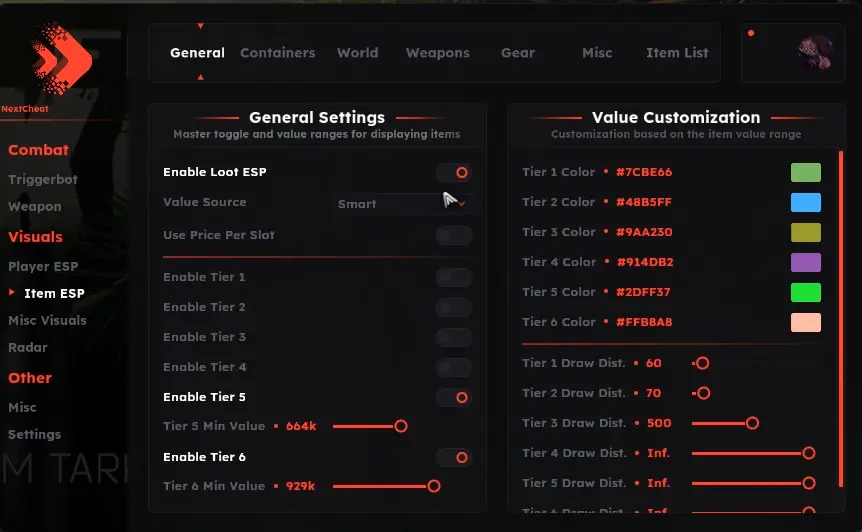This screenshot has height=532, width=862.
Task: Click the Tier 3 Draw Dist. slider knob
Action: 752,423
